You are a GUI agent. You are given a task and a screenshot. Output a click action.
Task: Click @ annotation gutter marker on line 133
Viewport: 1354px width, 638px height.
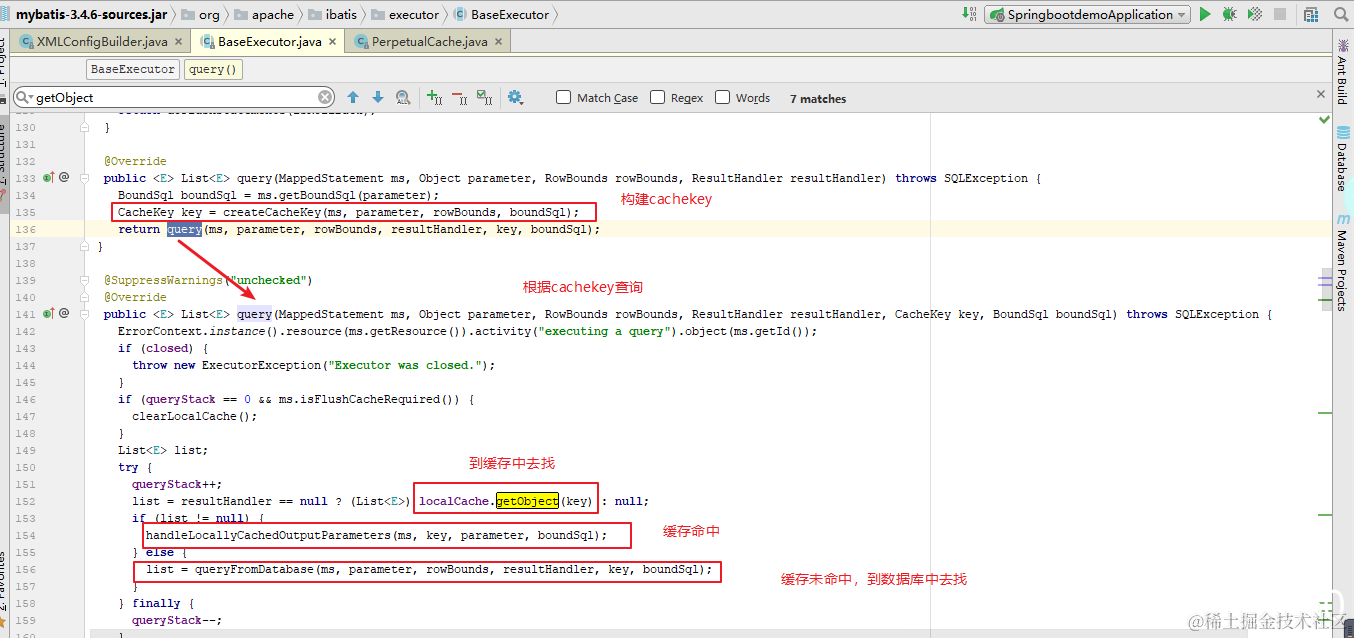(x=64, y=177)
